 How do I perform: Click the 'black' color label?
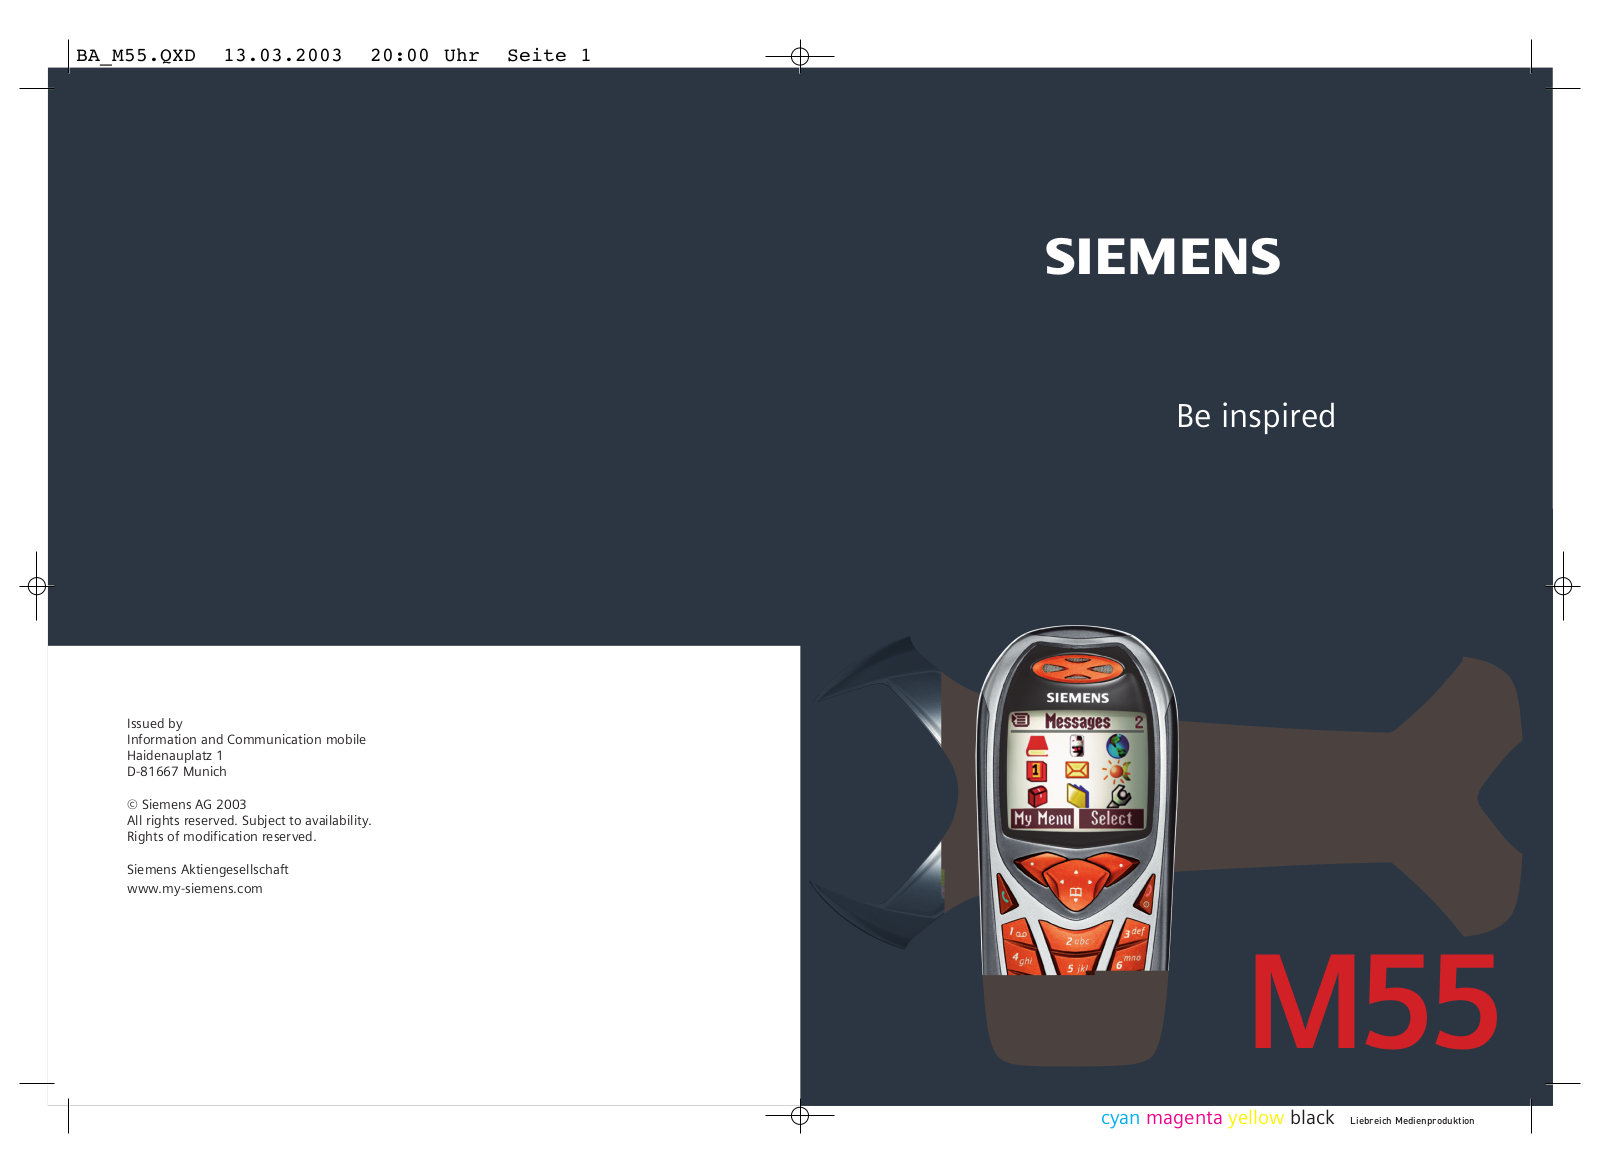1312,1117
